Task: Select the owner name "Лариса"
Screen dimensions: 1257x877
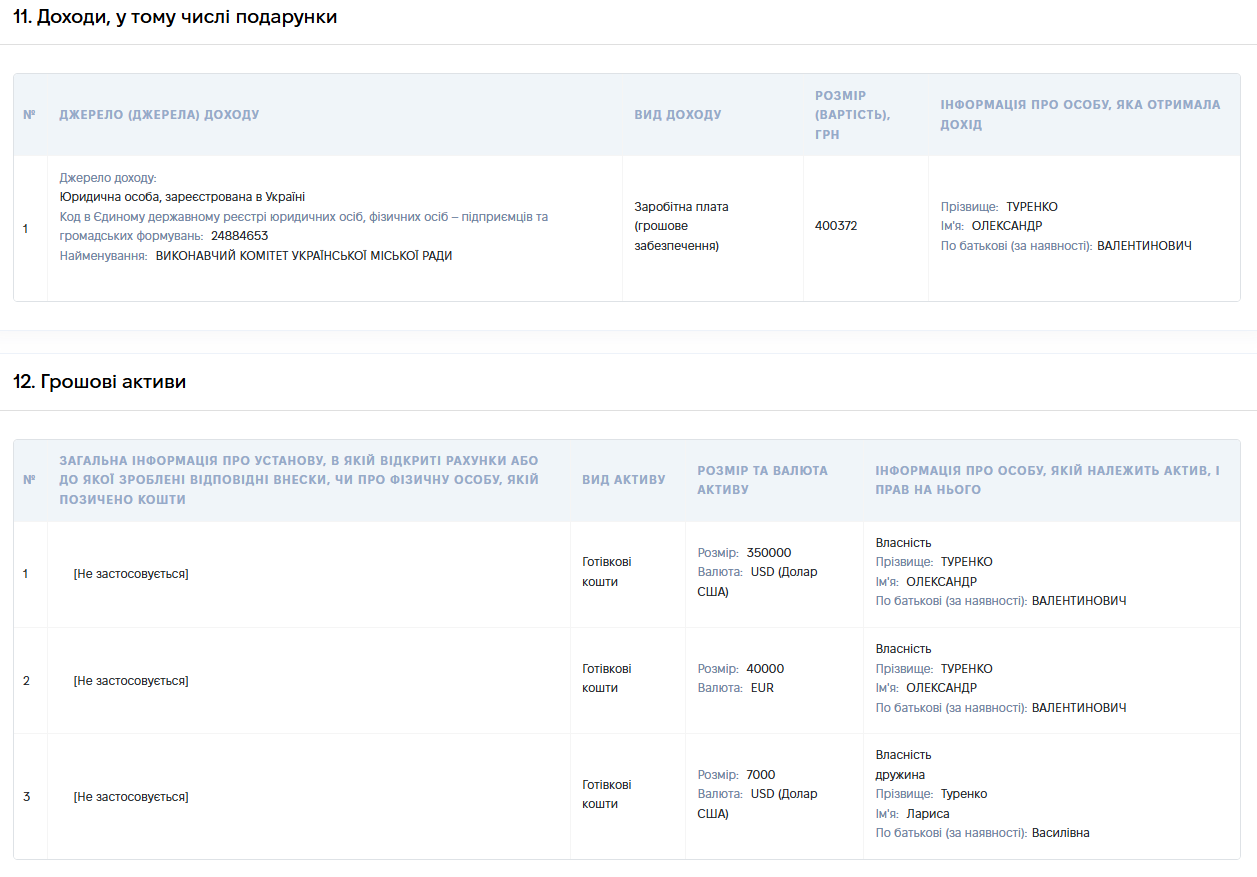Action: pos(928,814)
